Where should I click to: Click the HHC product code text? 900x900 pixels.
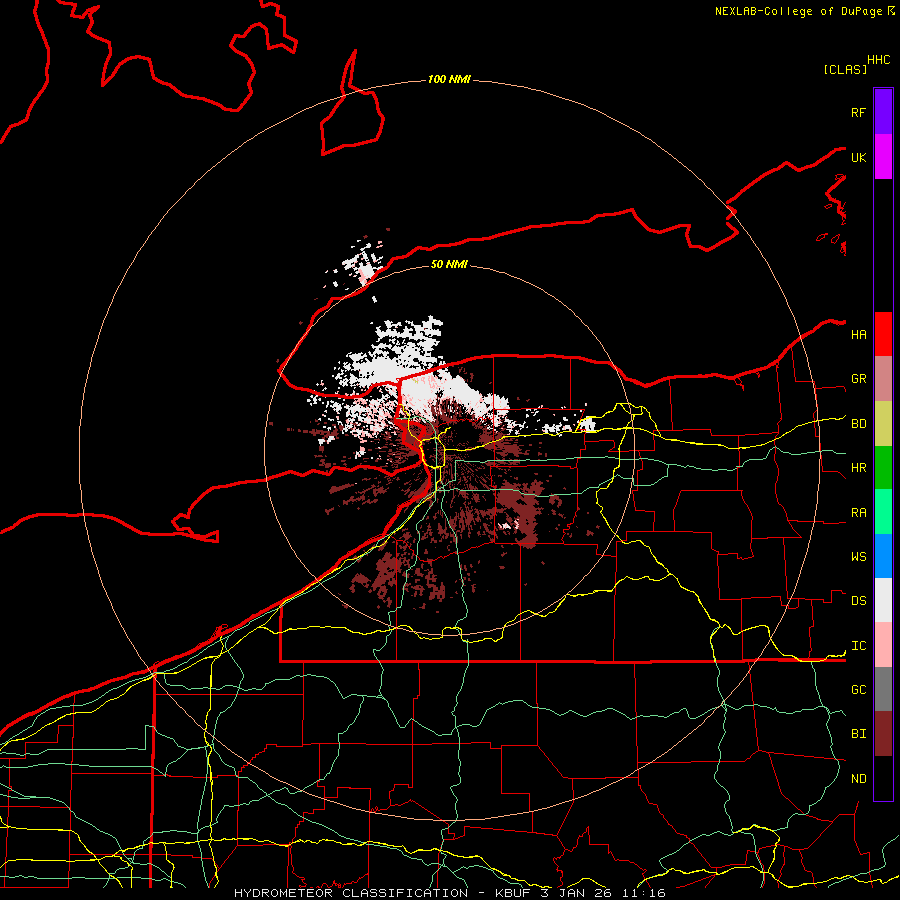(878, 60)
